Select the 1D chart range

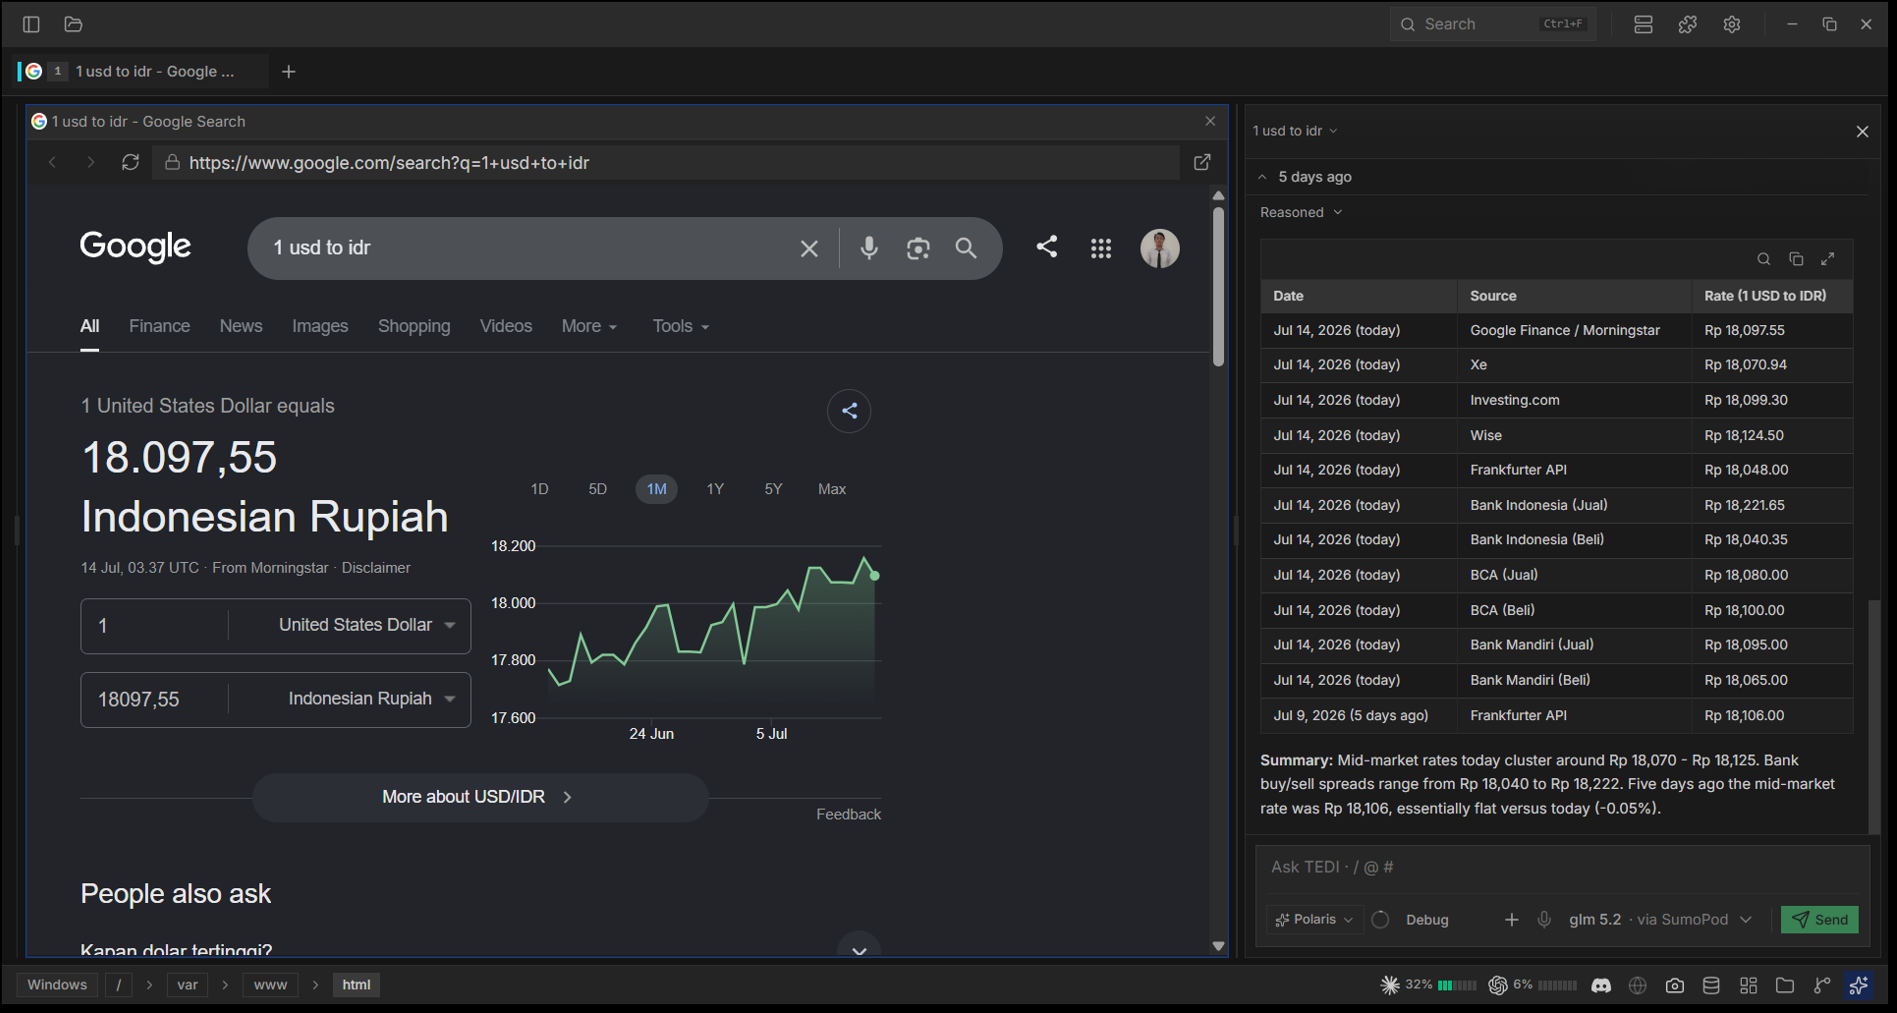click(x=539, y=489)
